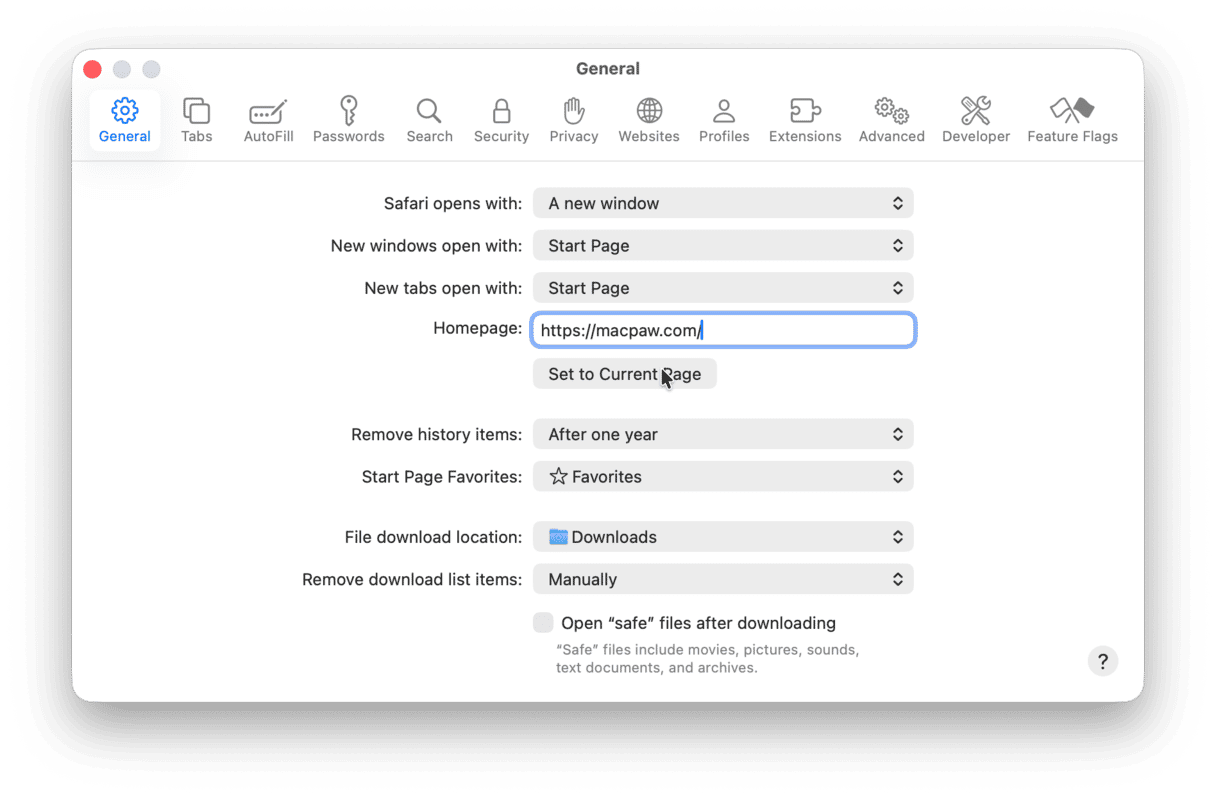1216x797 pixels.
Task: Open the Privacy hand icon
Action: click(573, 120)
